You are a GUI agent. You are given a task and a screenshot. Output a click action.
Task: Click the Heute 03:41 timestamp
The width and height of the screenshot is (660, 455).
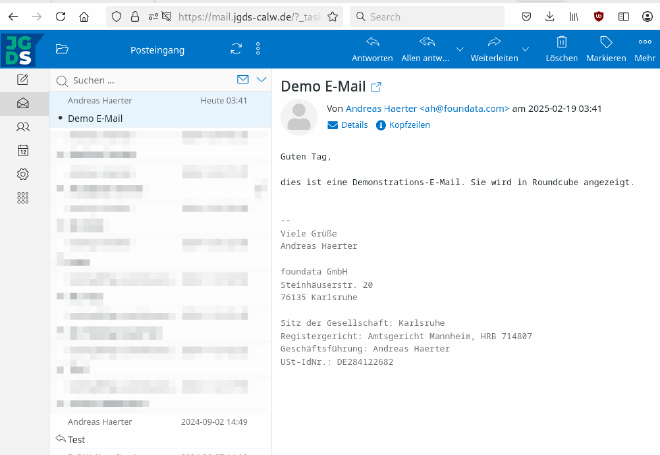click(x=224, y=101)
